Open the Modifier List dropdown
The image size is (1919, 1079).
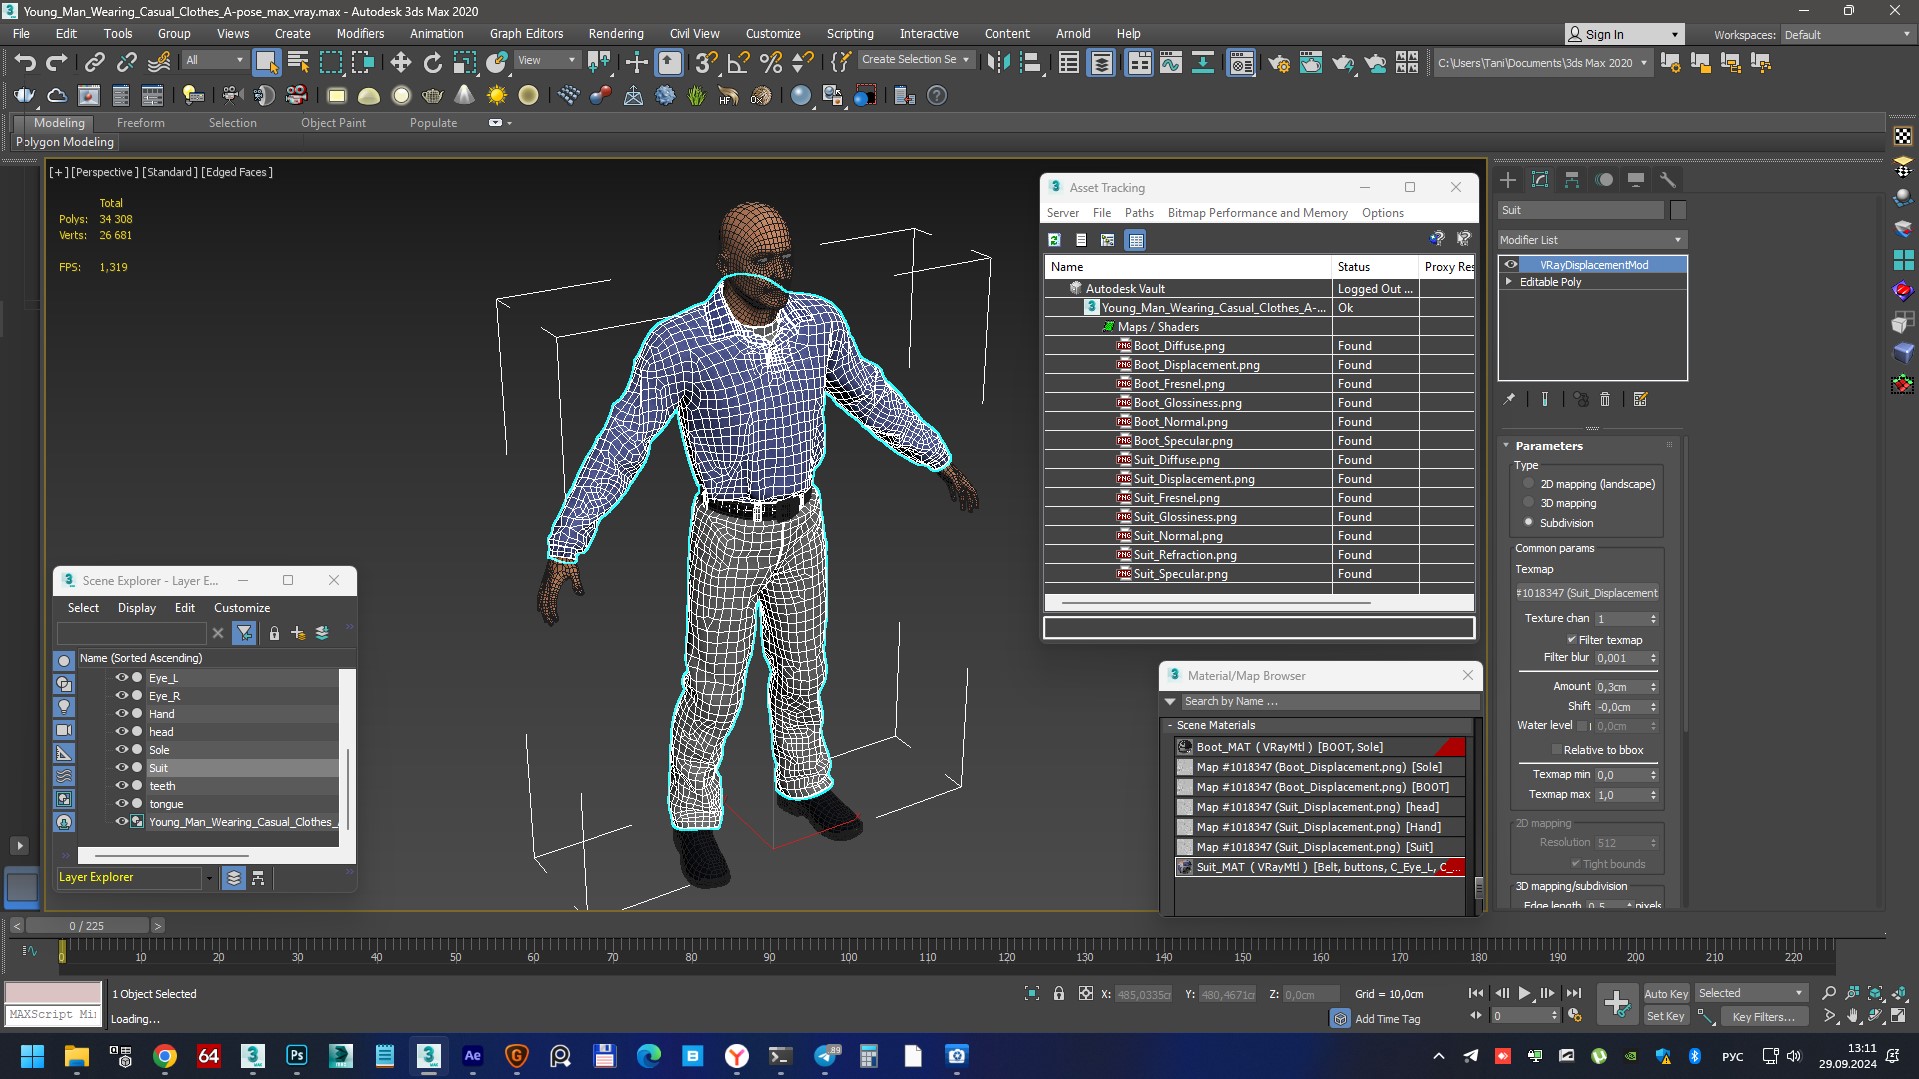1591,240
